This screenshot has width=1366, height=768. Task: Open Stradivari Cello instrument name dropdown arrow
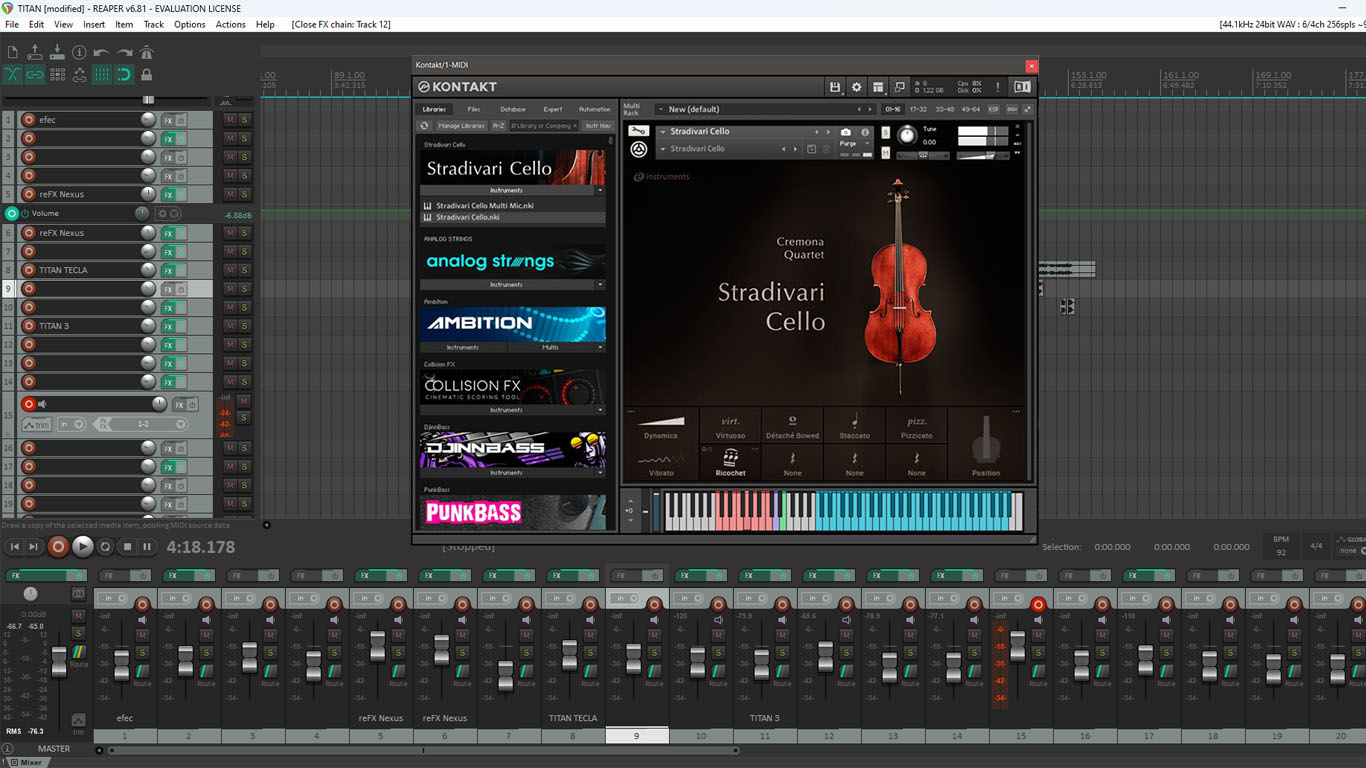pyautogui.click(x=662, y=131)
